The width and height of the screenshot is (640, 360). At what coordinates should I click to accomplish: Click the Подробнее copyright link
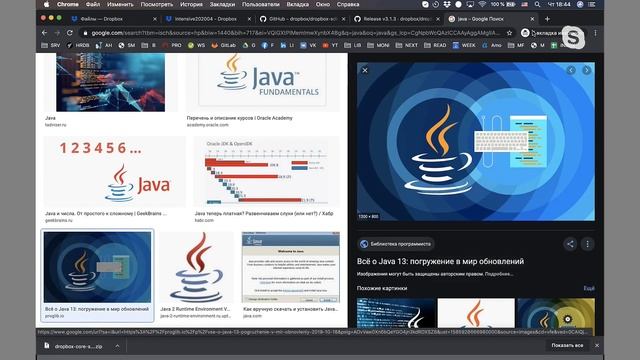pos(498,274)
